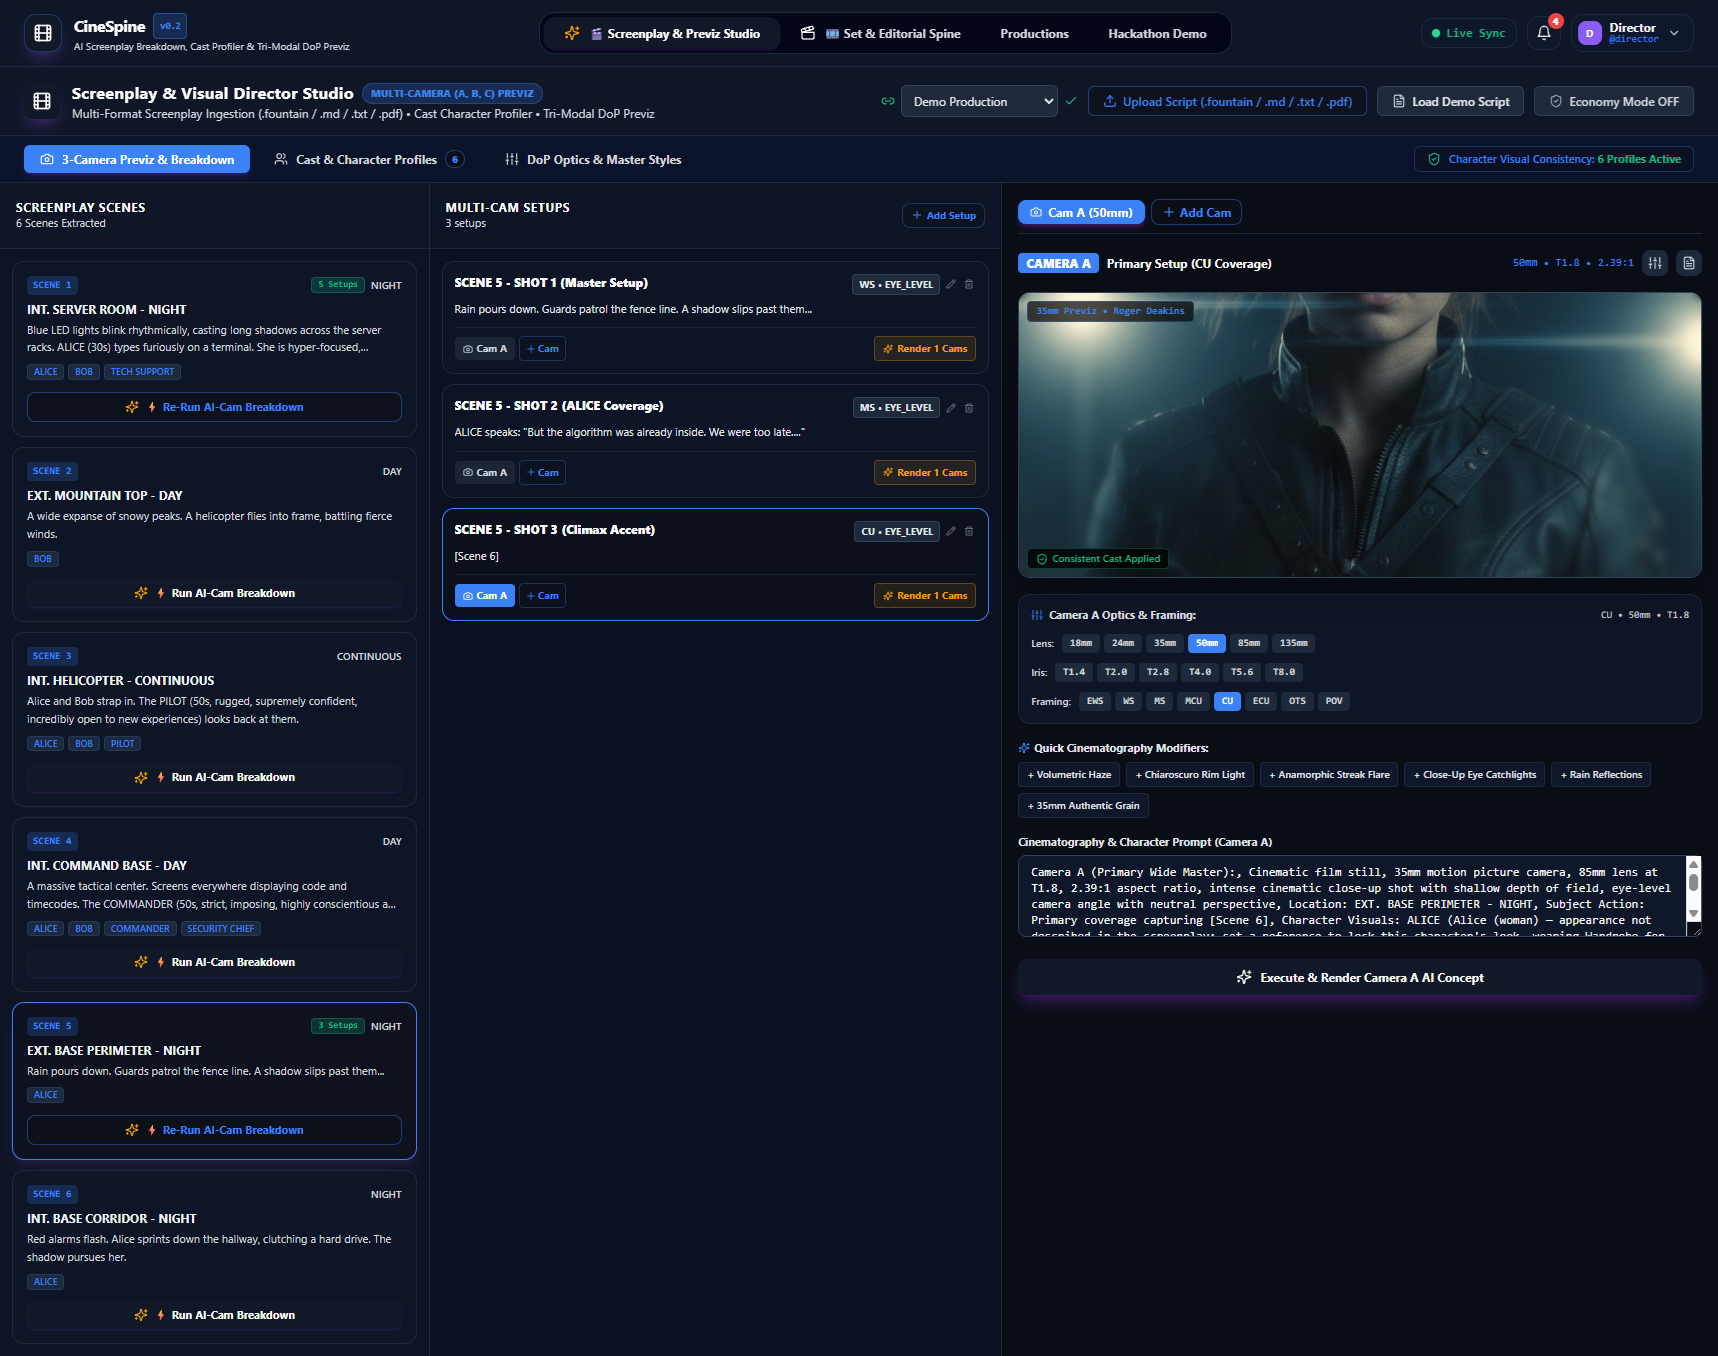
Task: Delete Scene 5 Shot 2 trash icon
Action: click(x=969, y=408)
